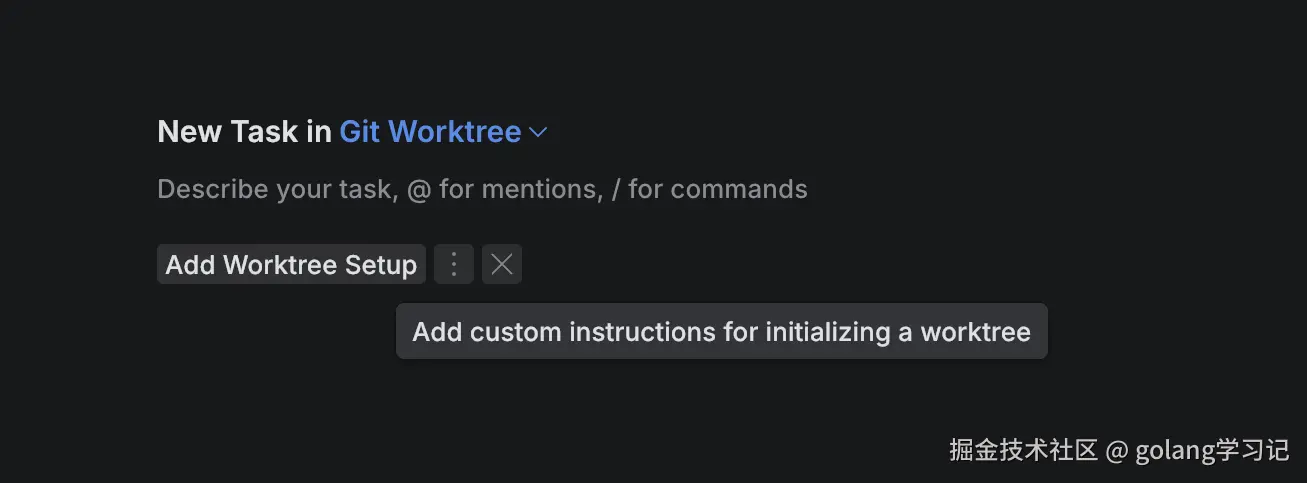Dismiss the Worktree Setup suggestion with X
Screen dimensions: 1307x483
502,265
